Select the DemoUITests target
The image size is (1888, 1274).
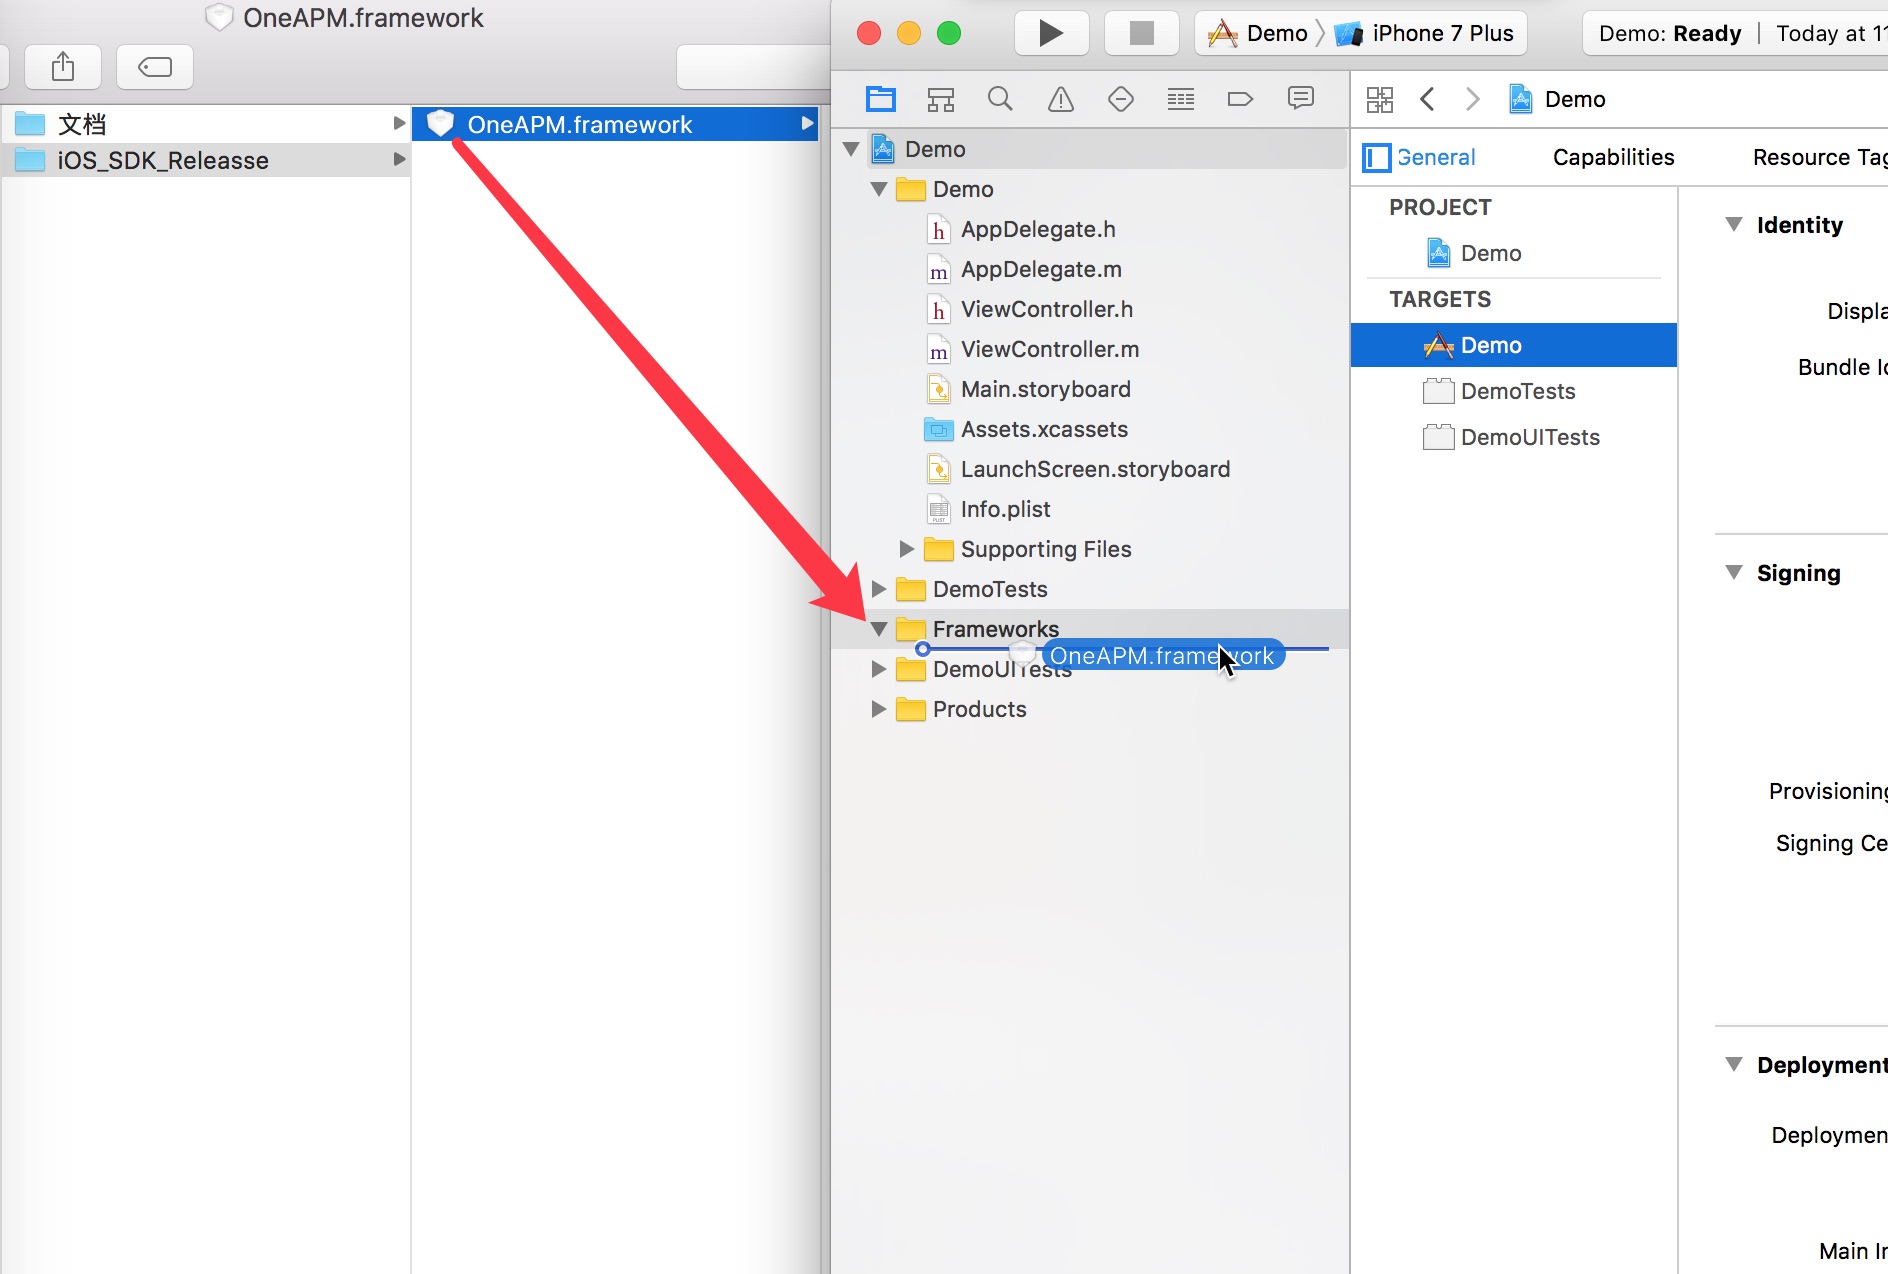coord(1530,437)
